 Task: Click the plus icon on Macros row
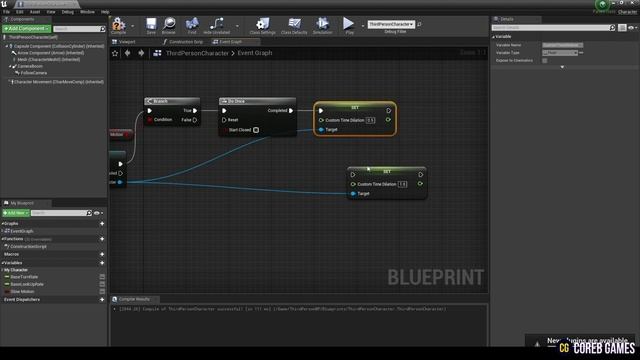pos(102,254)
